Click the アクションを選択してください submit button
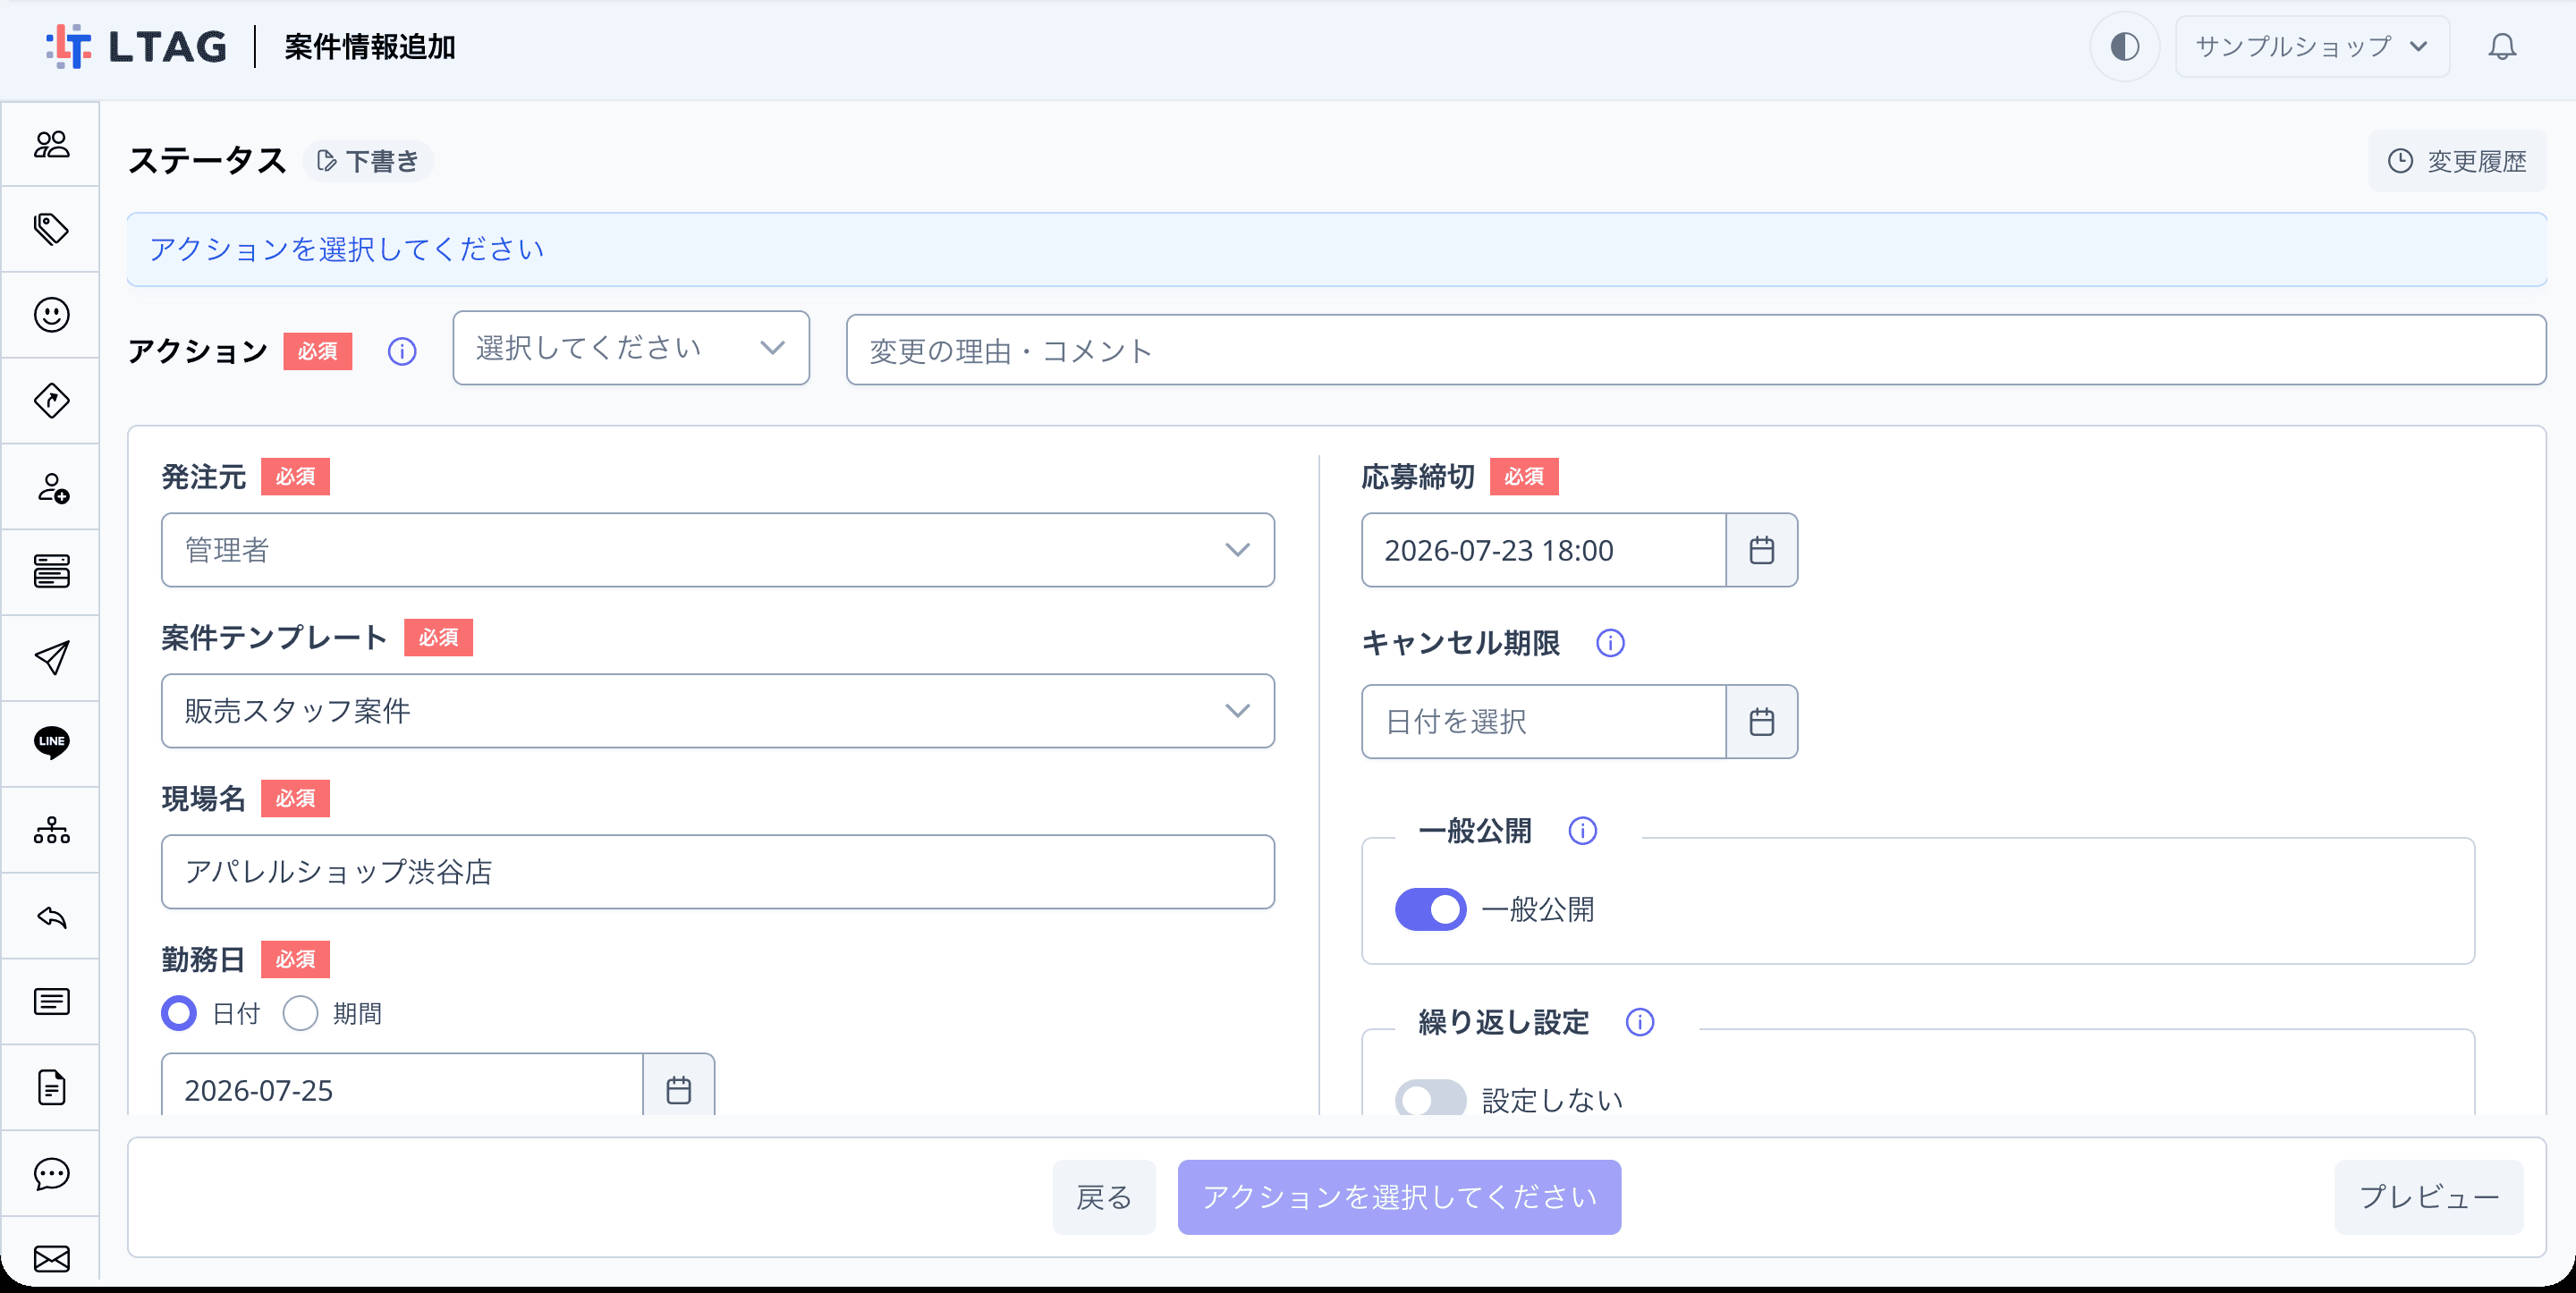This screenshot has width=2576, height=1293. tap(1399, 1197)
